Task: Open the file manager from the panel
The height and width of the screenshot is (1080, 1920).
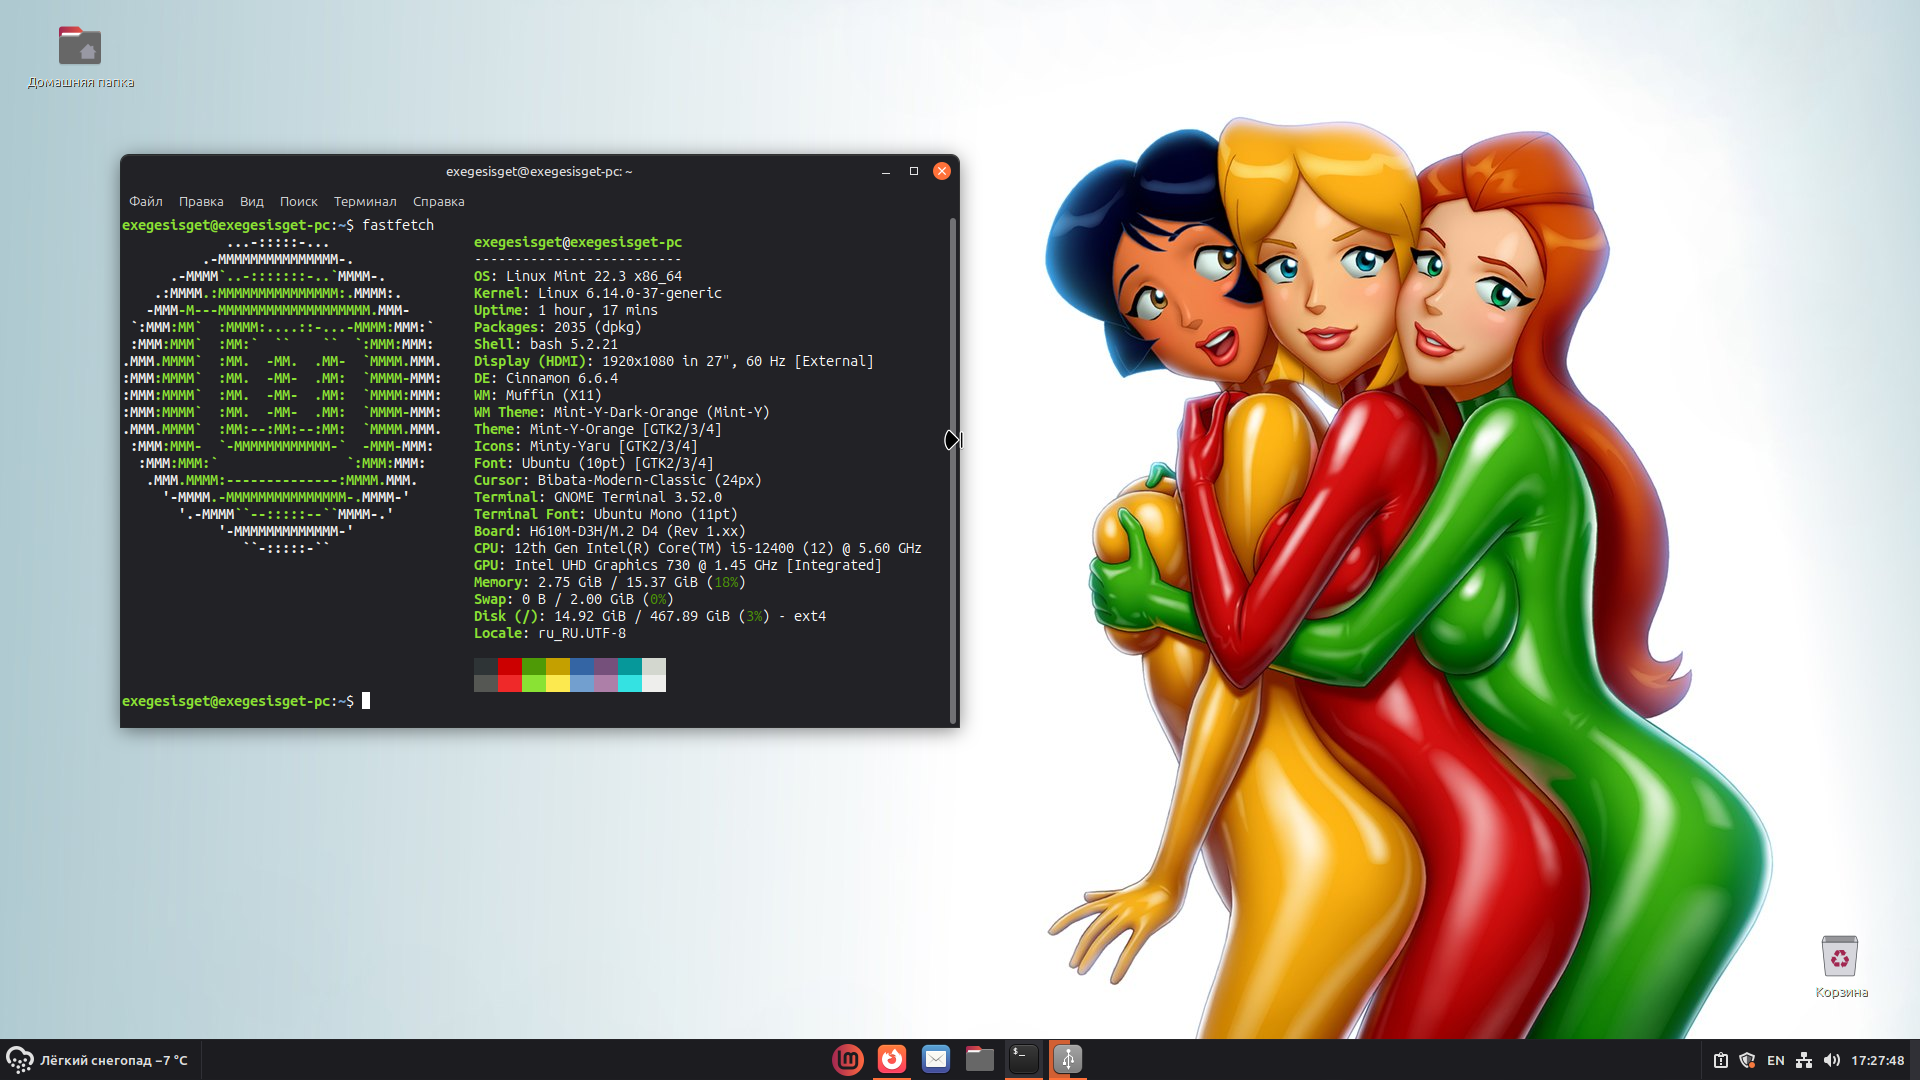Action: pyautogui.click(x=979, y=1059)
